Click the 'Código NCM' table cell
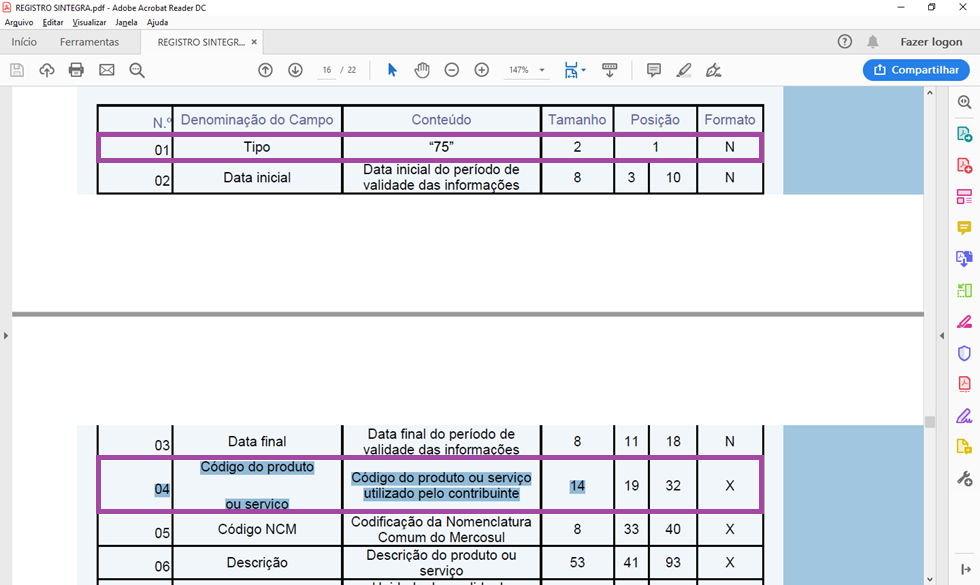The width and height of the screenshot is (980, 585). tap(257, 529)
